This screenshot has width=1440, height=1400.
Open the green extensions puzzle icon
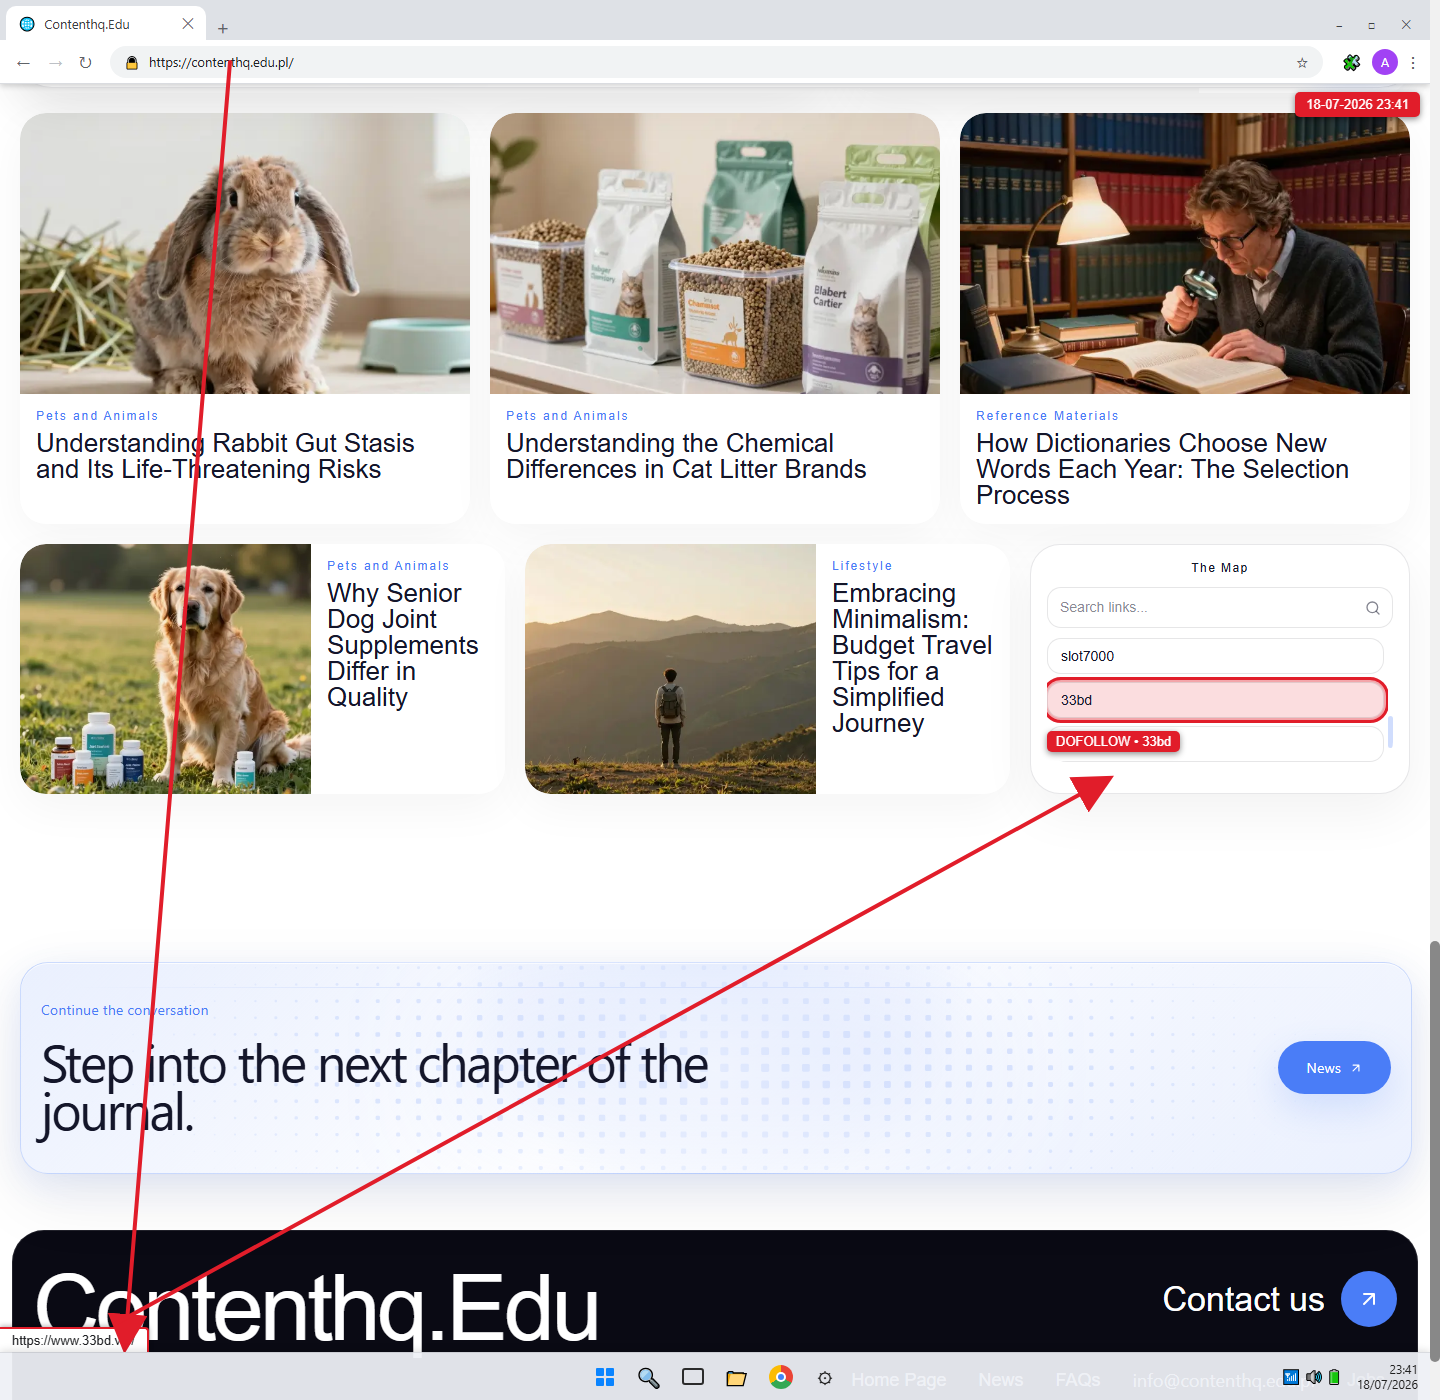(1352, 62)
